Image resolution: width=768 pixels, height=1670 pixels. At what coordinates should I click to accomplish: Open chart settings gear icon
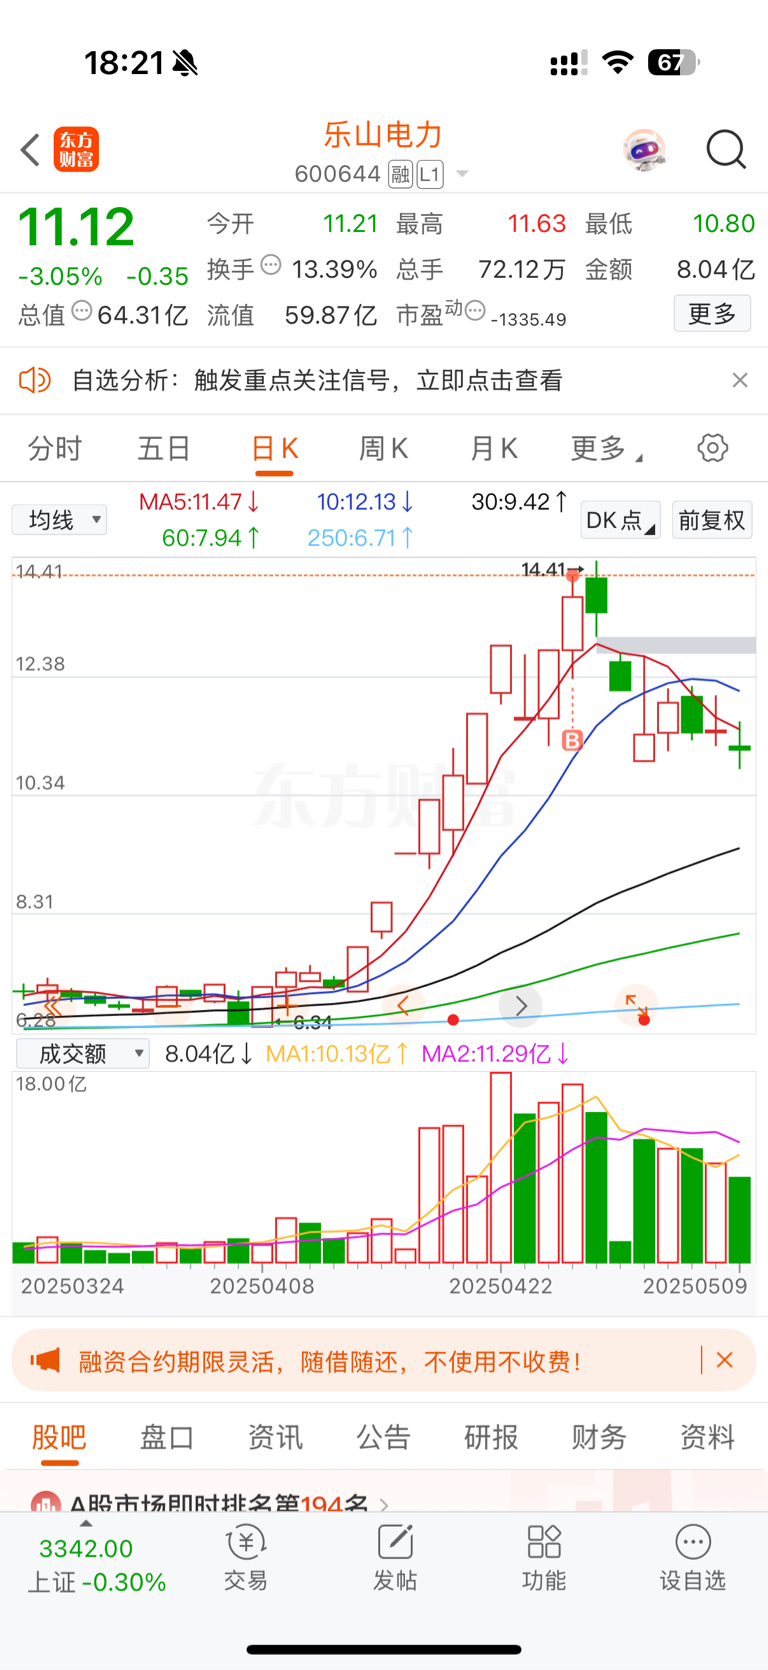click(x=713, y=448)
